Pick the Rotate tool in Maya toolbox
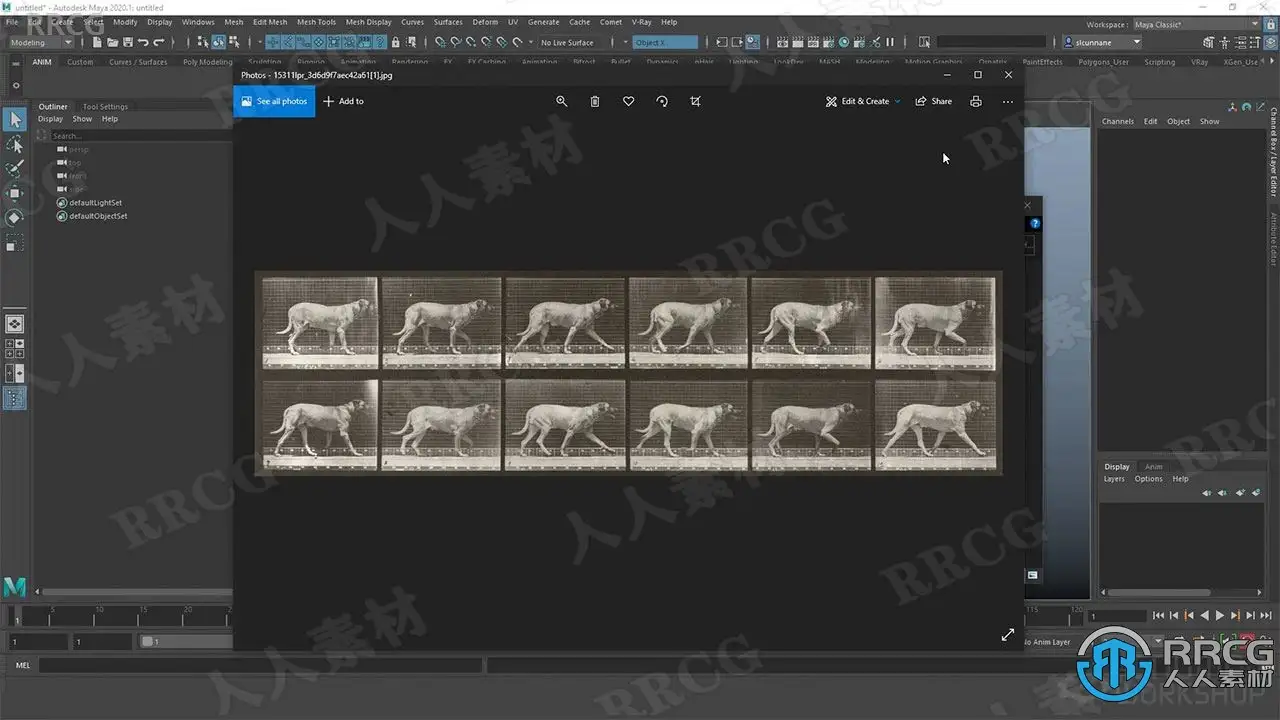The image size is (1280, 720). 15,217
